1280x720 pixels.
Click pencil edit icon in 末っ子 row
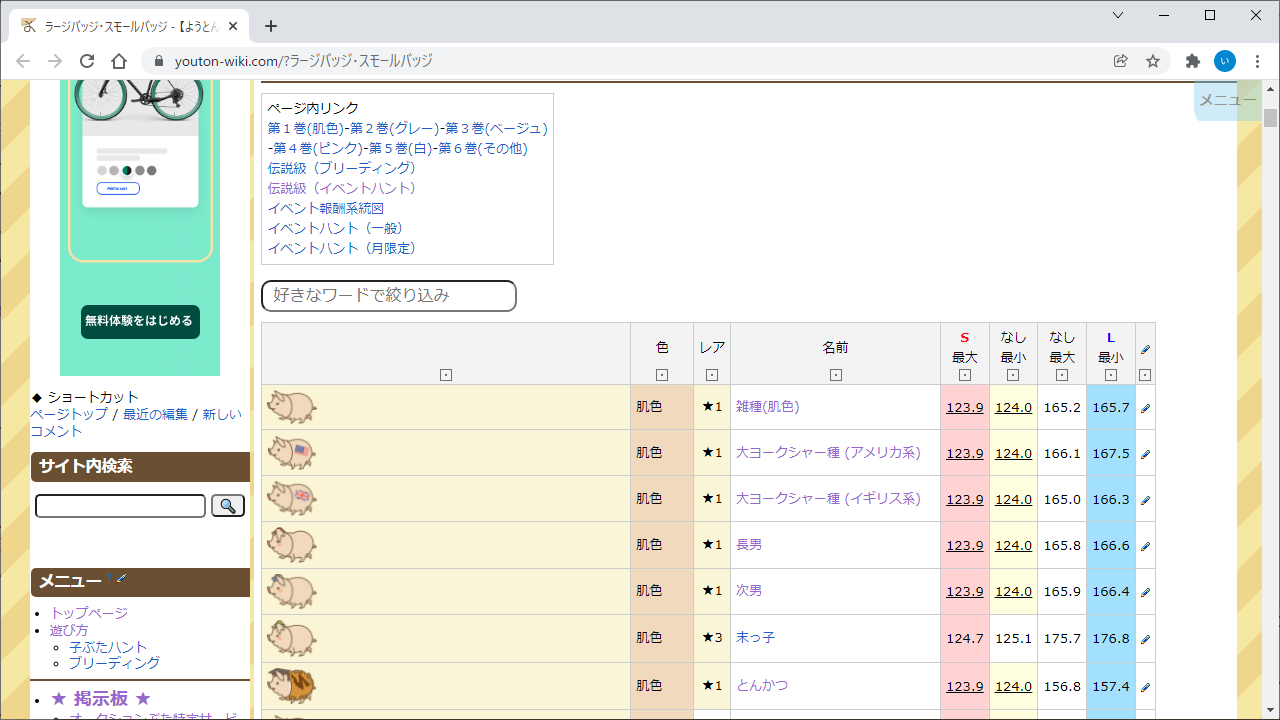click(1145, 639)
